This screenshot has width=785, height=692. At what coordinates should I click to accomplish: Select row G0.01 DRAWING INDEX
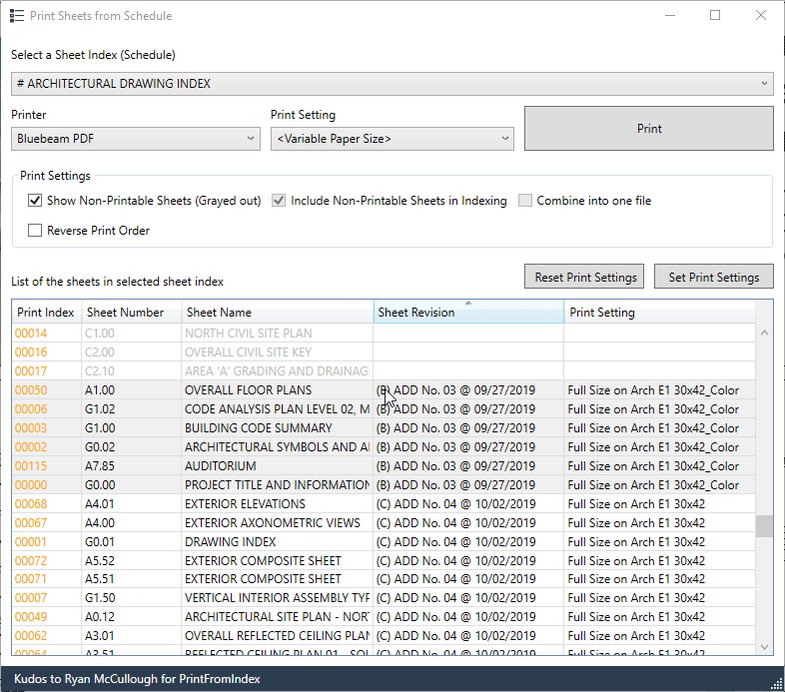click(x=383, y=542)
